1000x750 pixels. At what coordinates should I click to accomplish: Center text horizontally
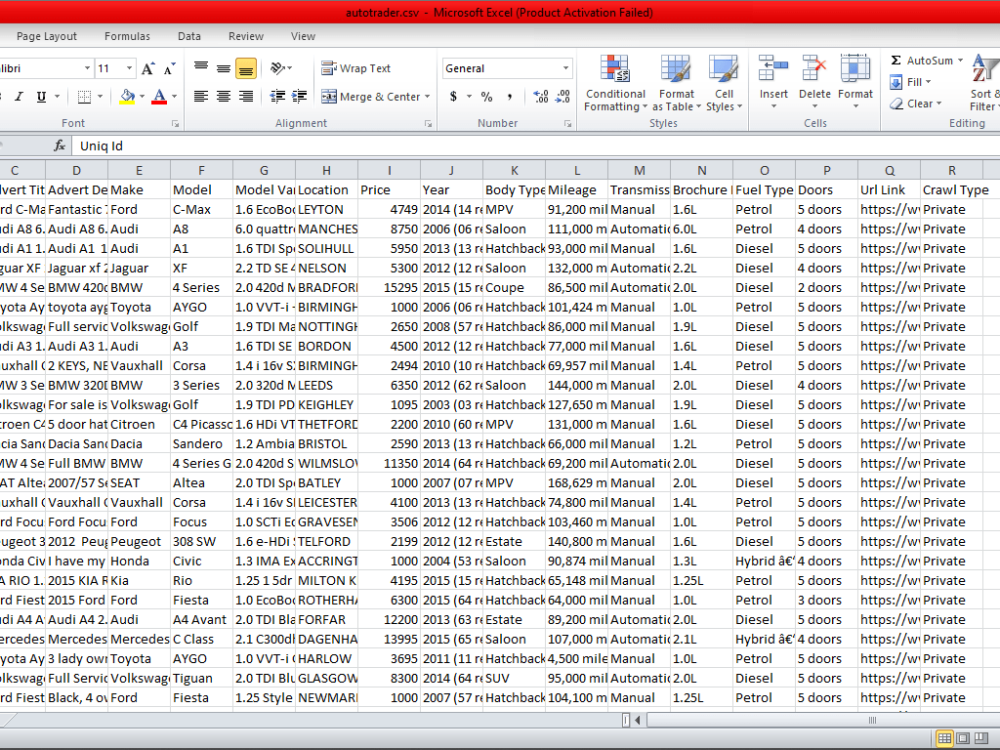(x=223, y=96)
